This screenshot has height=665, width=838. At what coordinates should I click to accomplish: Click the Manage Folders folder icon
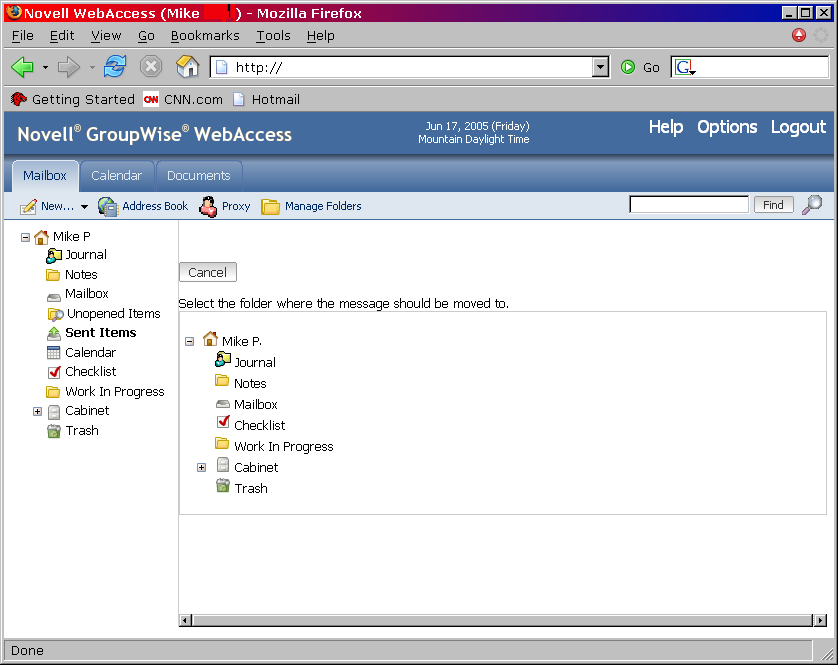pyautogui.click(x=270, y=206)
